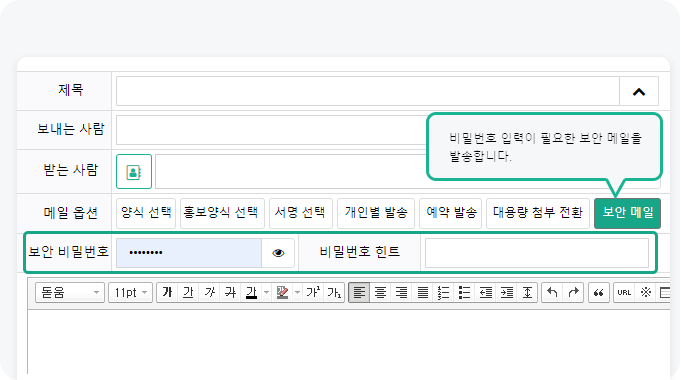Click the 비밀번호 힌트 label
The height and width of the screenshot is (380, 681).
[360, 252]
